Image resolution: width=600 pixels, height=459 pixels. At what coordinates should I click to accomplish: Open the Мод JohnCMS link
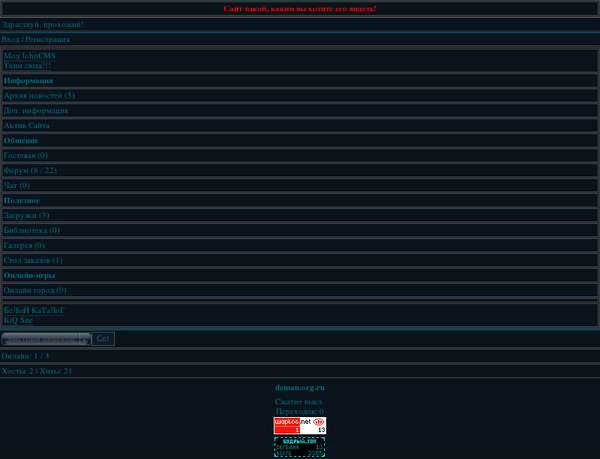[x=29, y=56]
